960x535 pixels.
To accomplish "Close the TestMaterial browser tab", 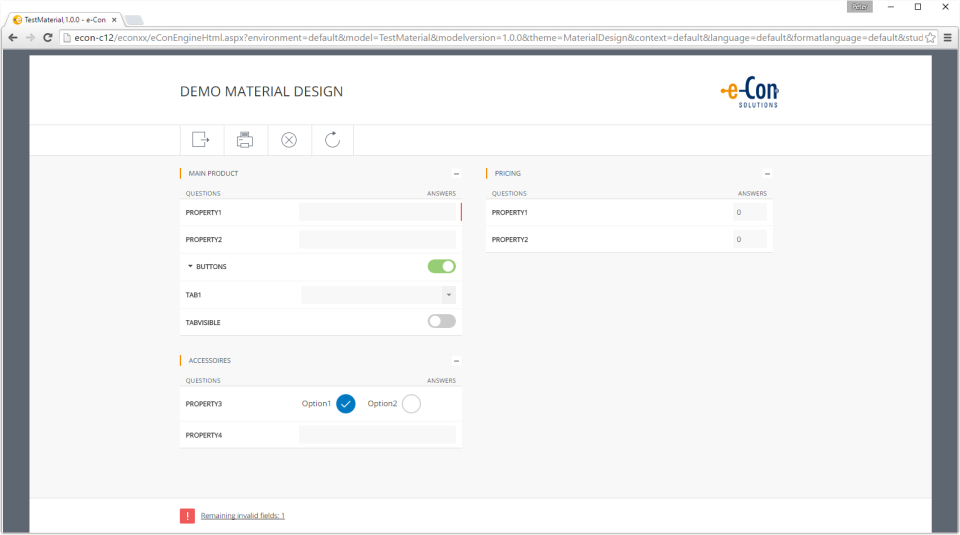I will pos(114,20).
